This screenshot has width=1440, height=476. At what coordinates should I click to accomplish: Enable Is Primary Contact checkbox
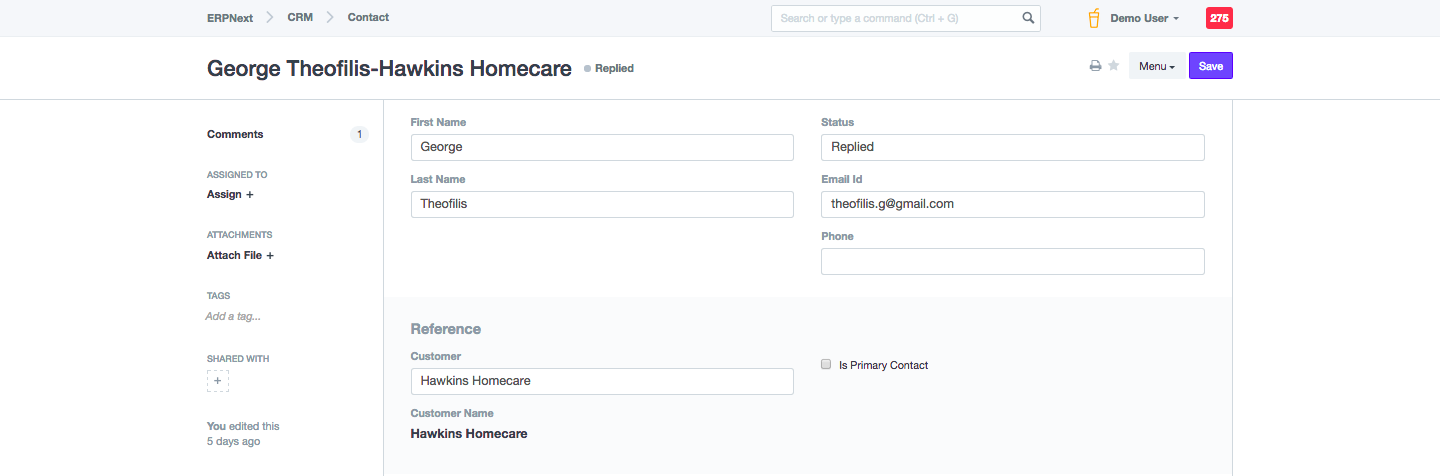pyautogui.click(x=826, y=365)
